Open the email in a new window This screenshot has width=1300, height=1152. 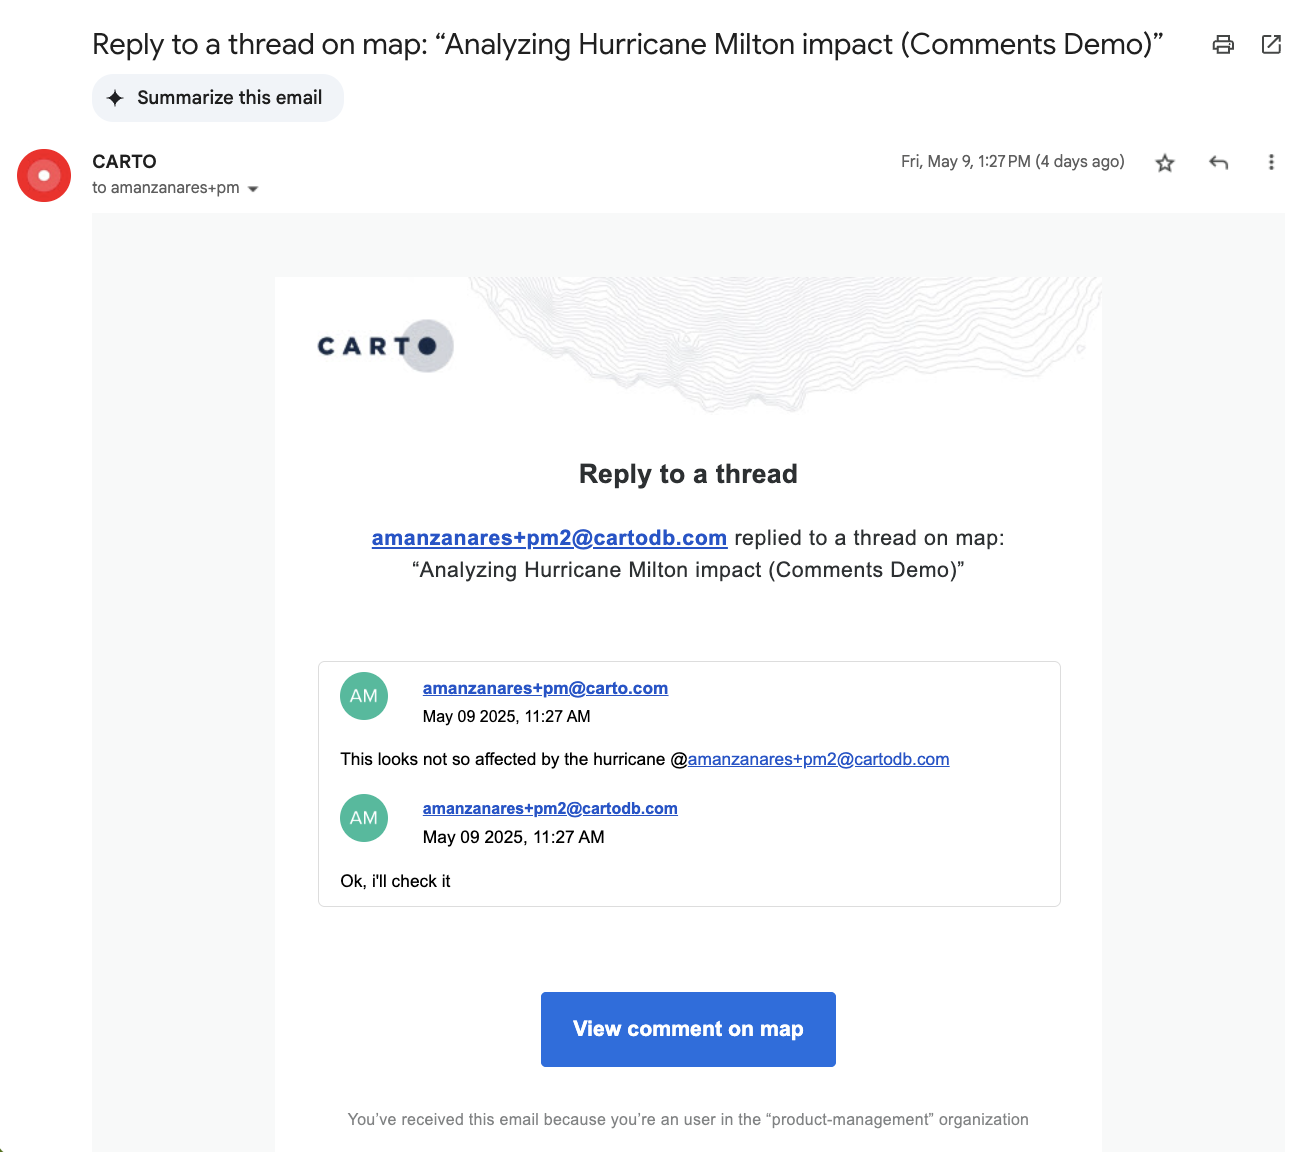pyautogui.click(x=1271, y=44)
